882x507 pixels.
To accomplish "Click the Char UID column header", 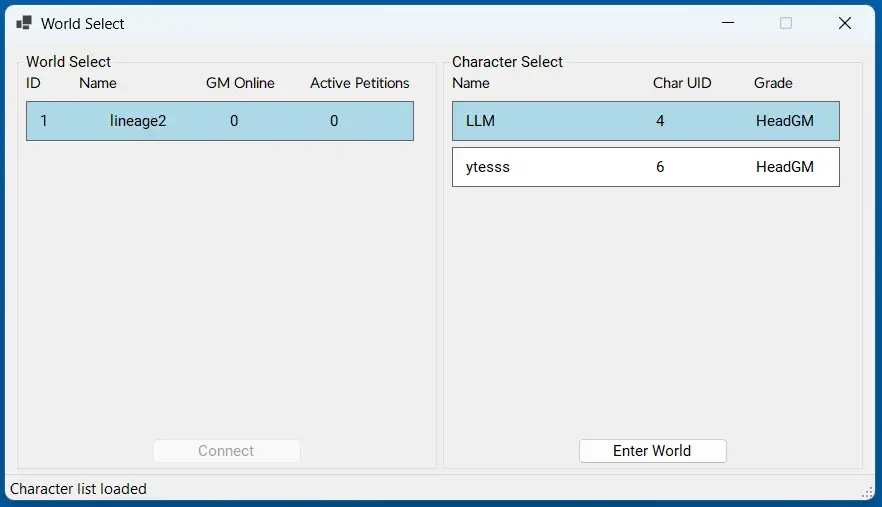I will tap(682, 83).
